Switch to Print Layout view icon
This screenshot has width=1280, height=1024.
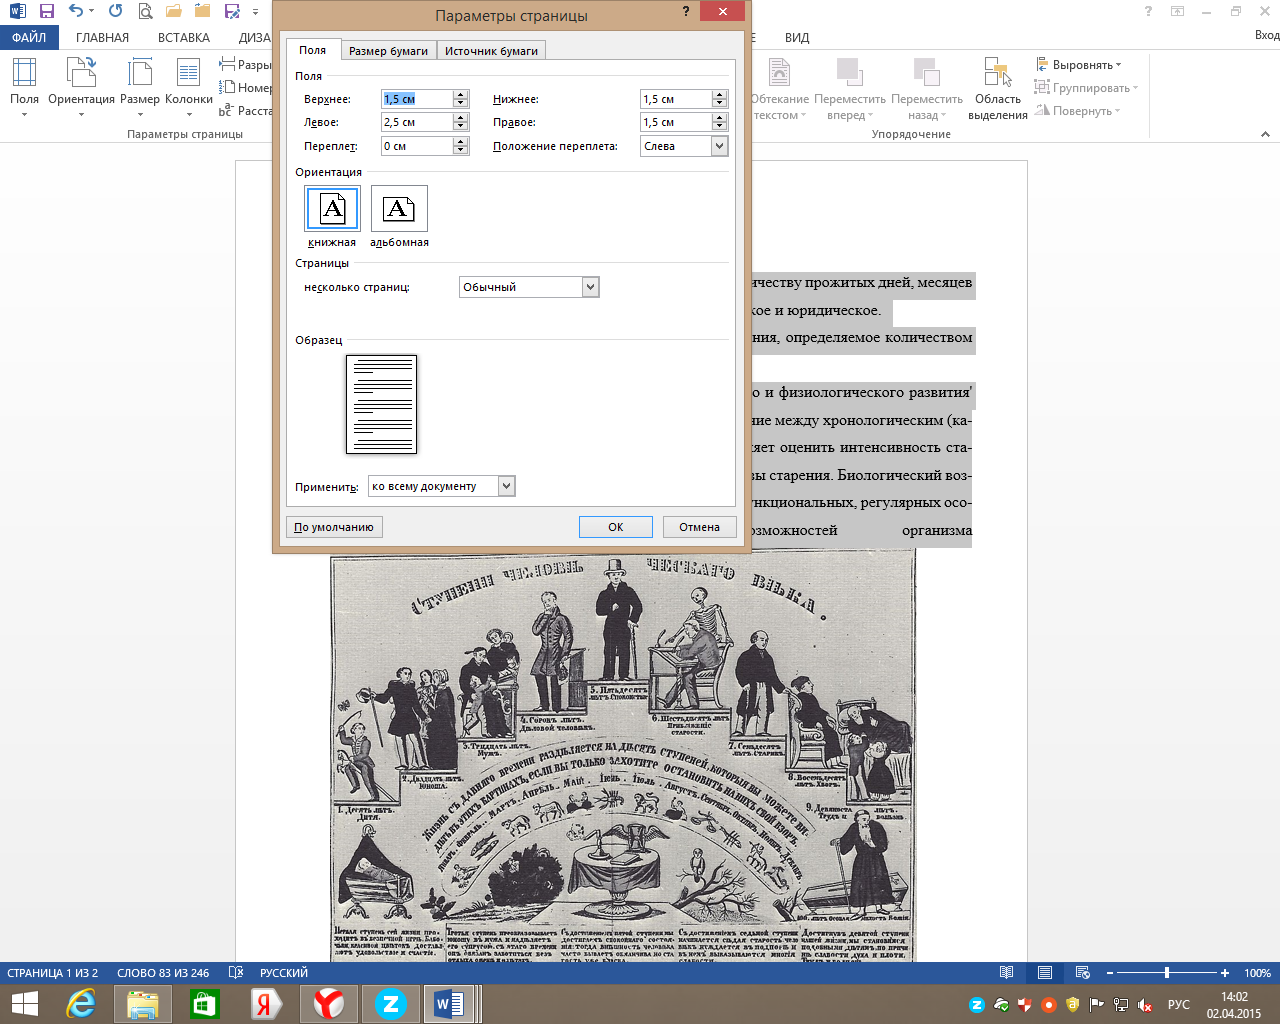tap(1044, 973)
